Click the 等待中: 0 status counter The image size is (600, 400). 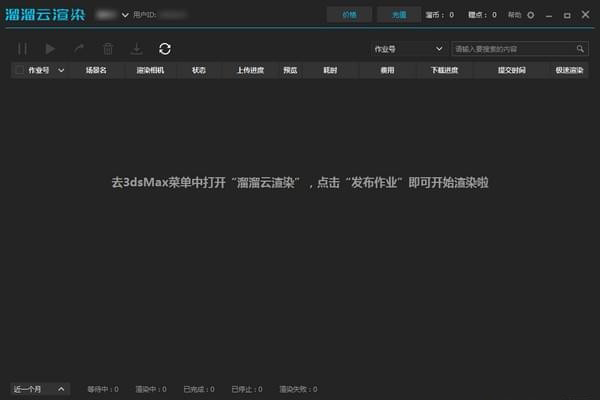[x=103, y=389]
